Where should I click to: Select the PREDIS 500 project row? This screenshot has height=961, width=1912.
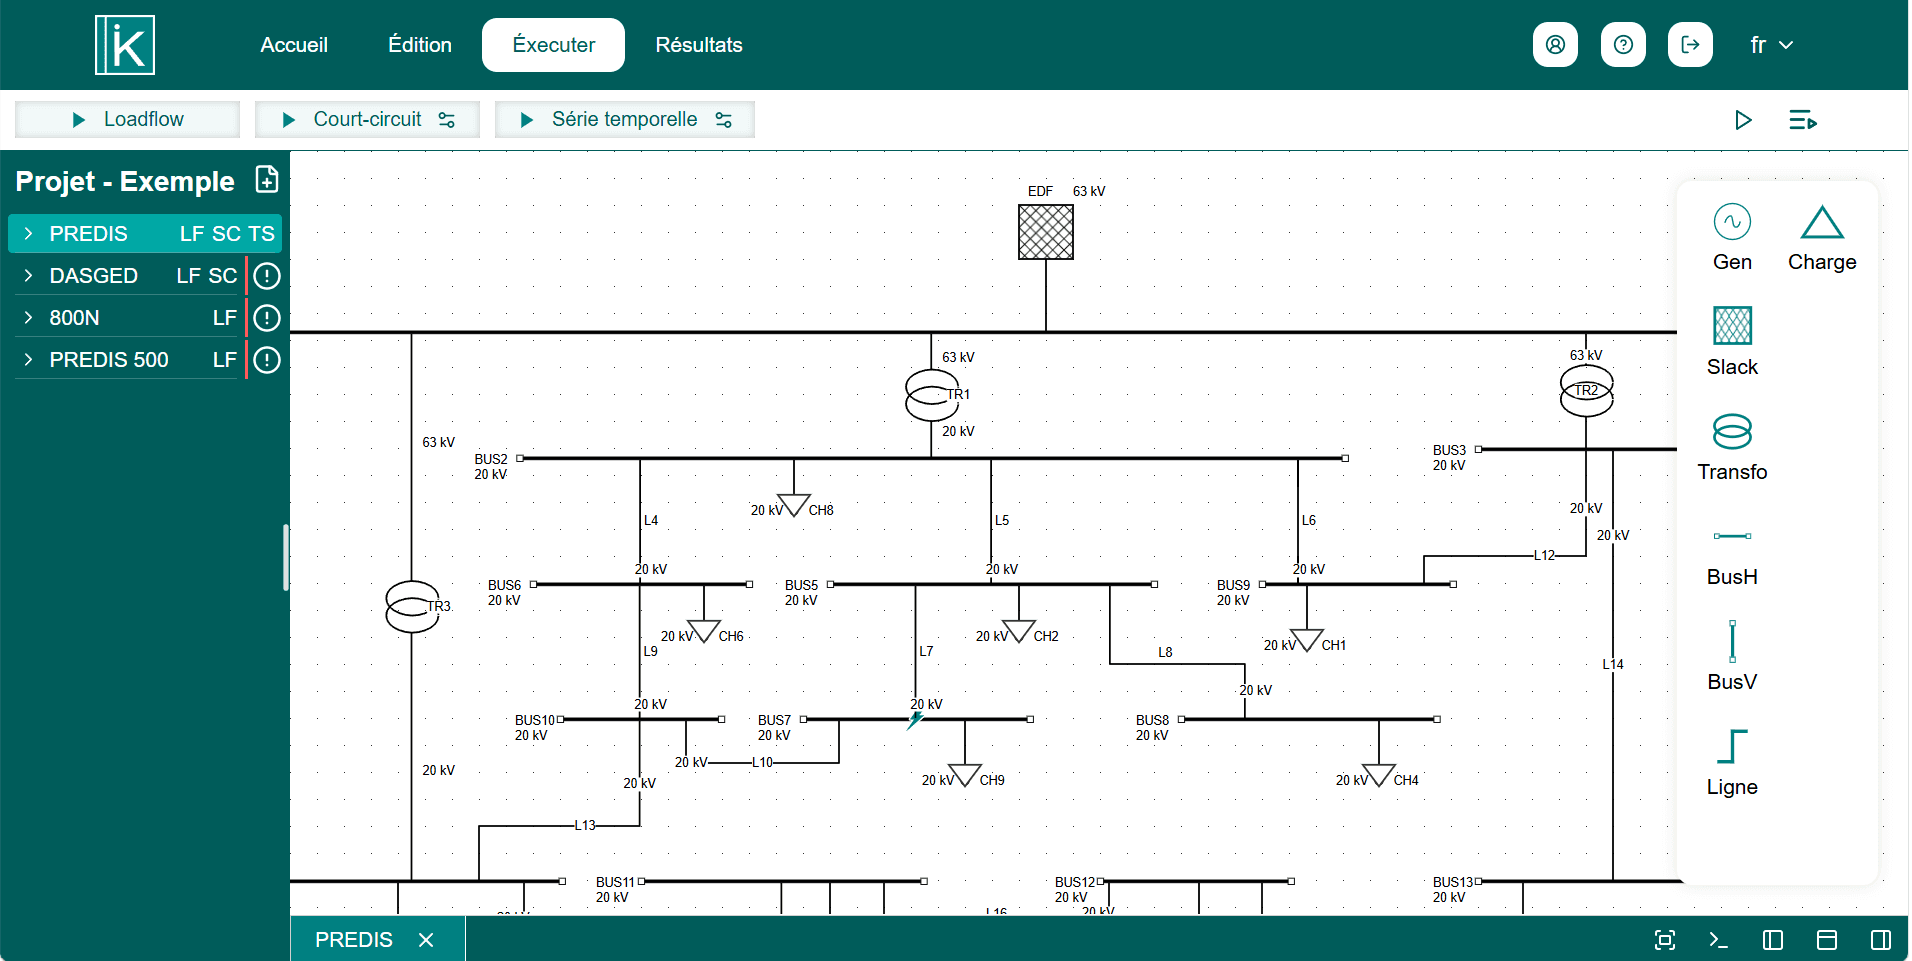click(128, 360)
